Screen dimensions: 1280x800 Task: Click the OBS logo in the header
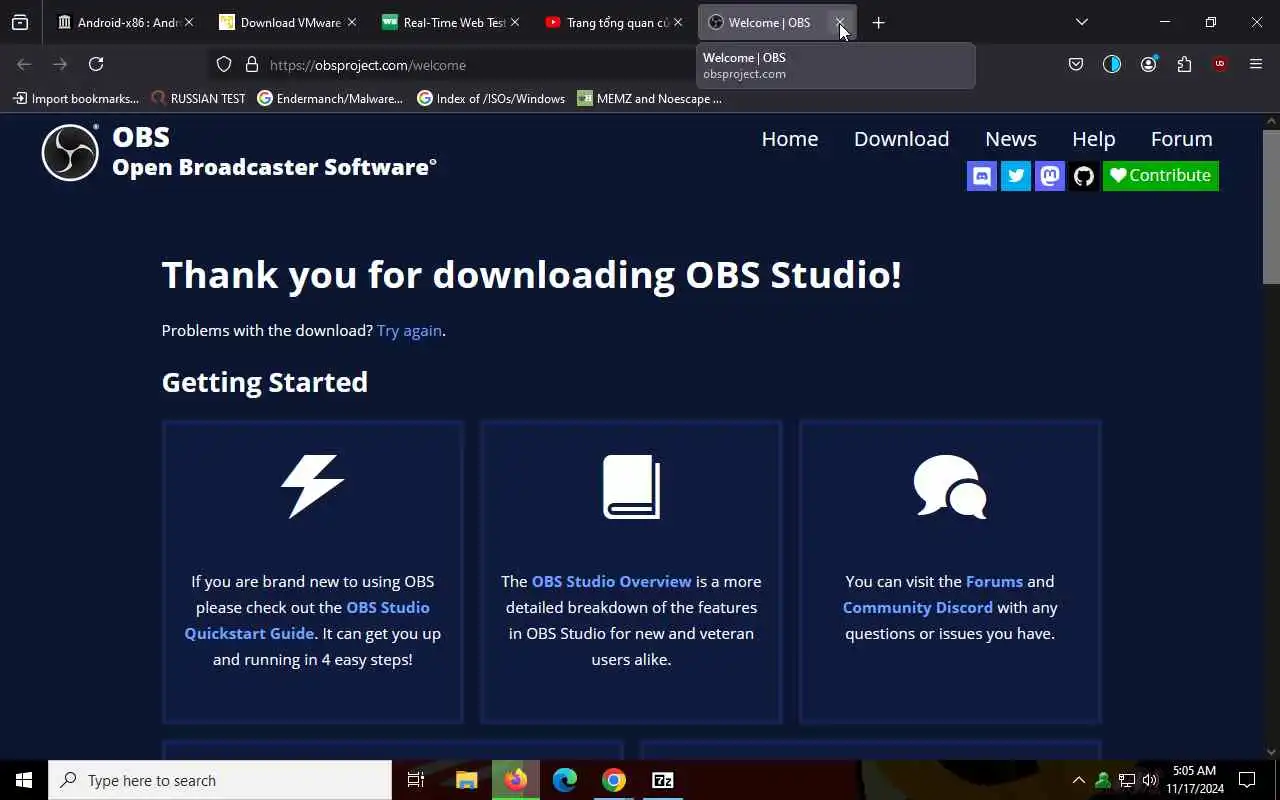70,152
